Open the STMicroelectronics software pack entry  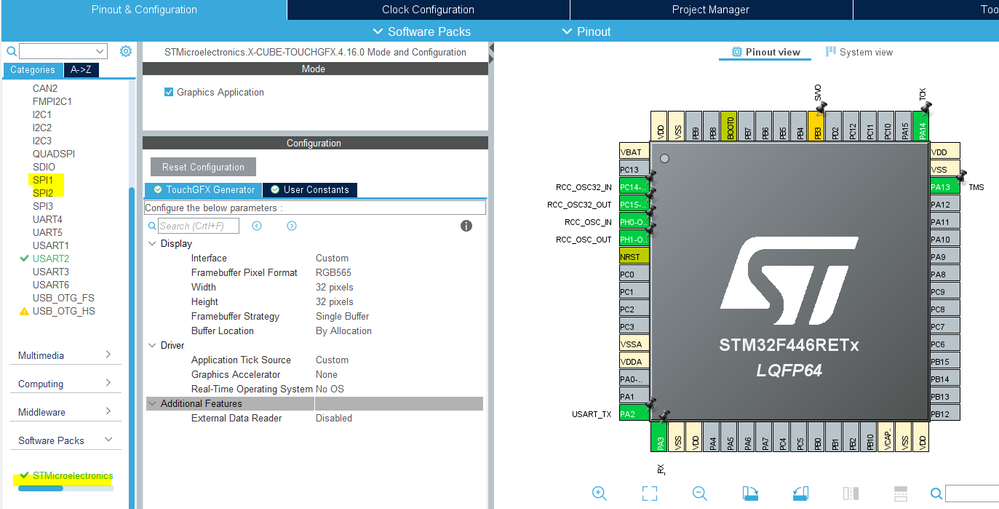[x=73, y=476]
